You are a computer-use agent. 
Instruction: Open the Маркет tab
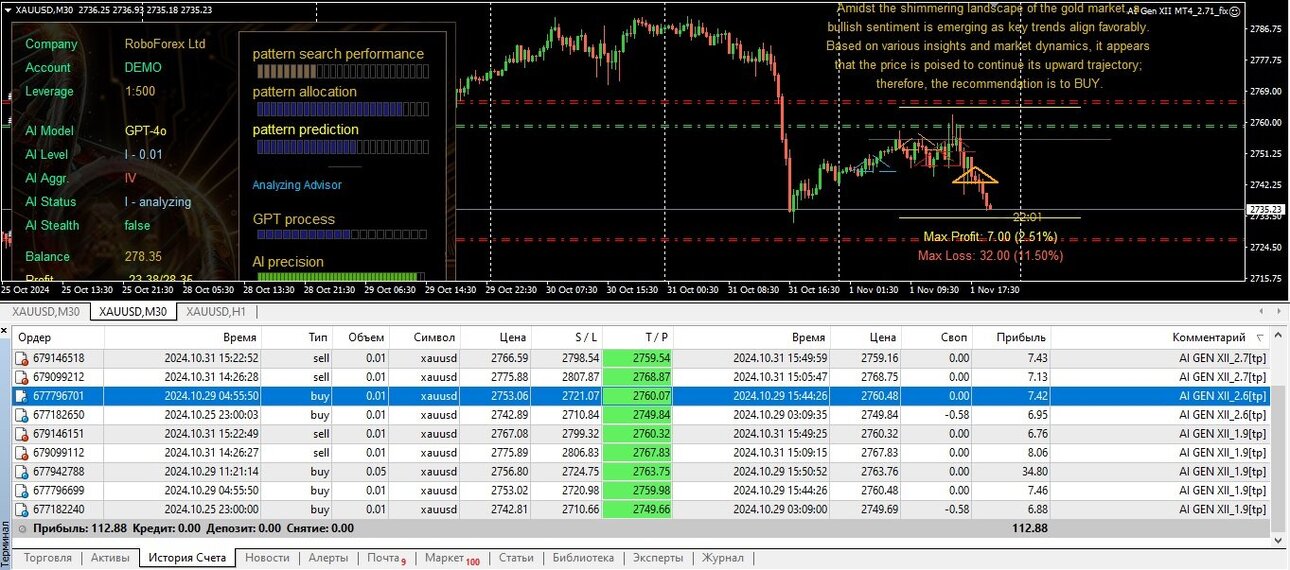click(x=452, y=558)
